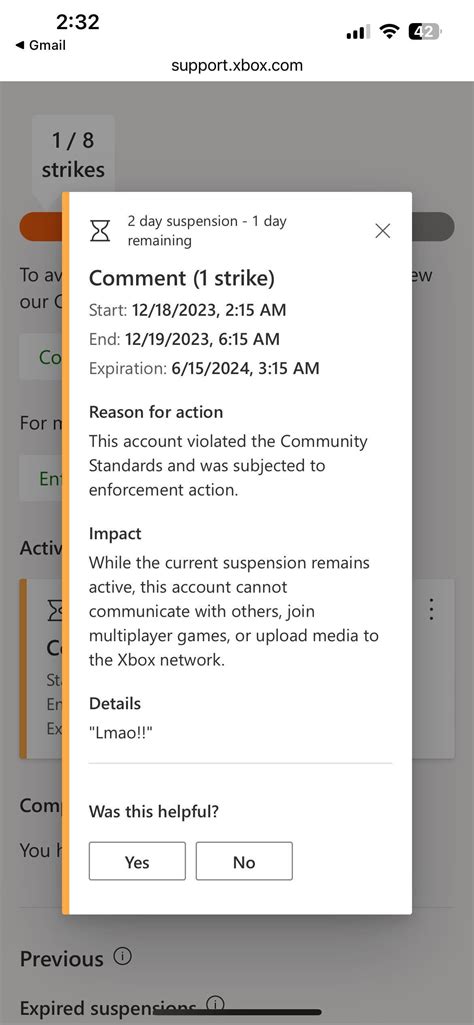The image size is (474, 1025).
Task: Tap the Previous section heading
Action: tap(61, 959)
